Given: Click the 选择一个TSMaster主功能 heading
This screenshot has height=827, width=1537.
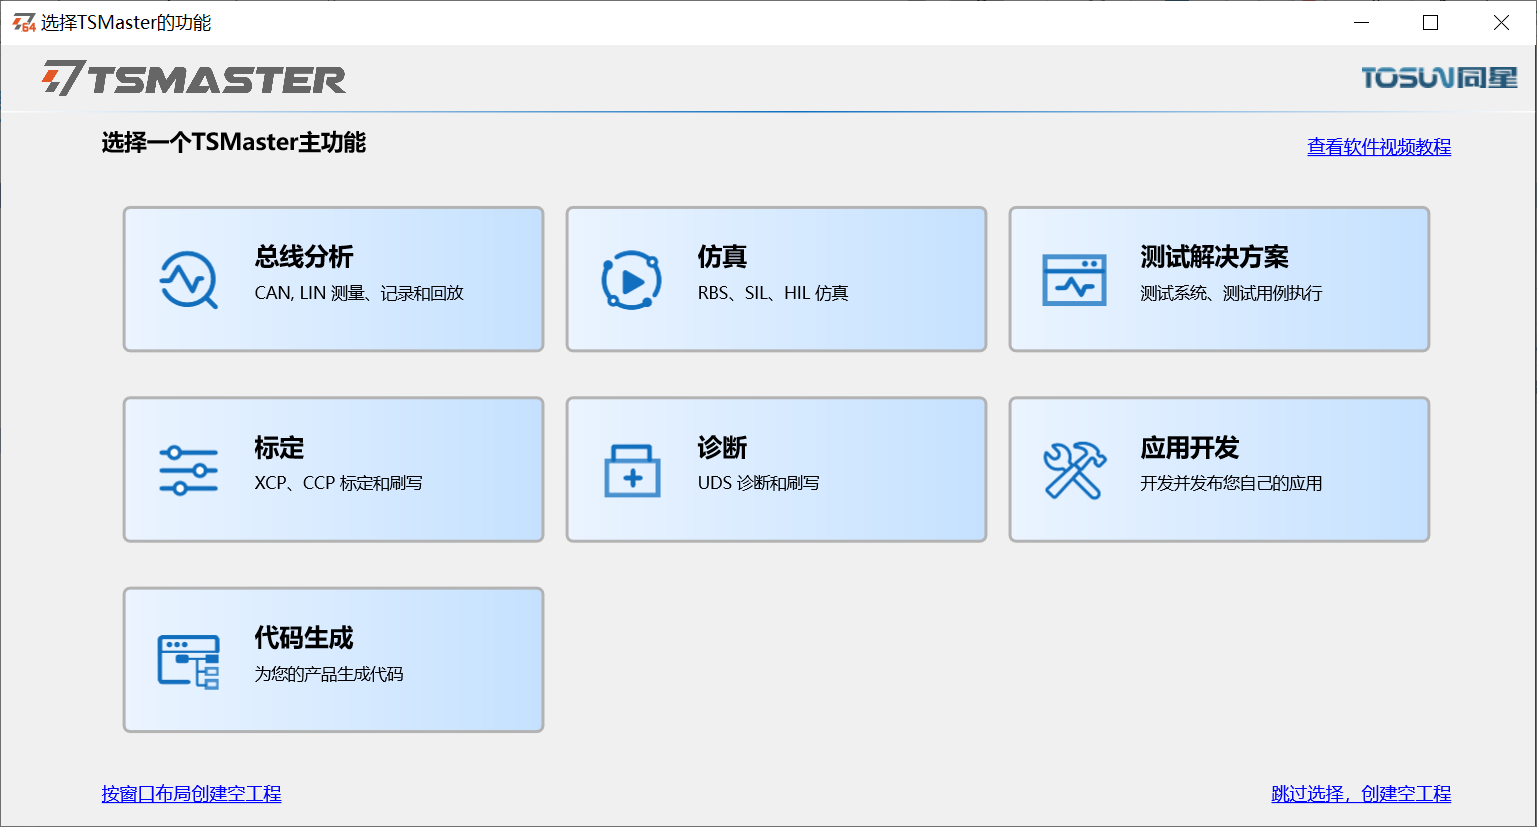Looking at the screenshot, I should coord(234,142).
